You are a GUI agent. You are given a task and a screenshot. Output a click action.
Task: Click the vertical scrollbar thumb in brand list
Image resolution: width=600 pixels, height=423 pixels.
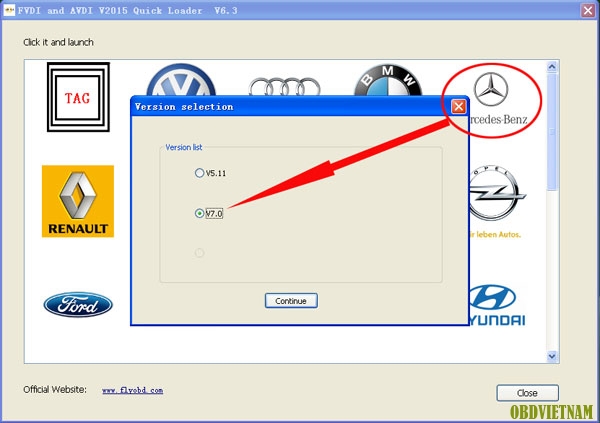pyautogui.click(x=552, y=130)
